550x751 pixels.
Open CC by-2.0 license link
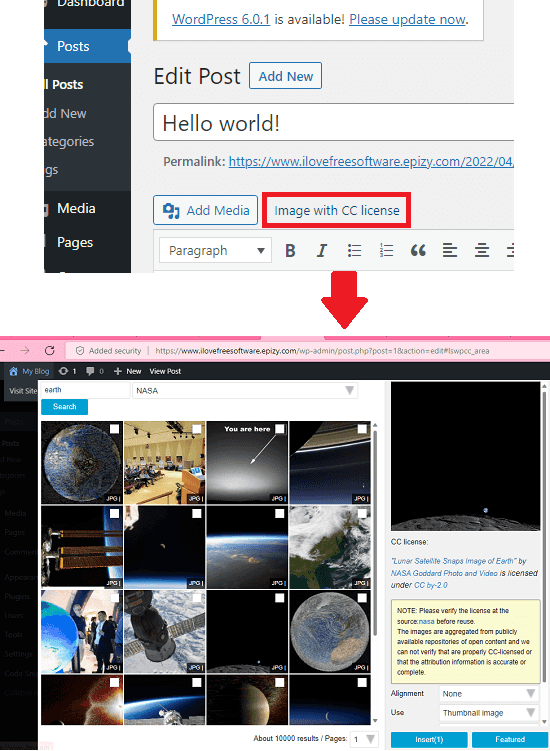coord(431,585)
